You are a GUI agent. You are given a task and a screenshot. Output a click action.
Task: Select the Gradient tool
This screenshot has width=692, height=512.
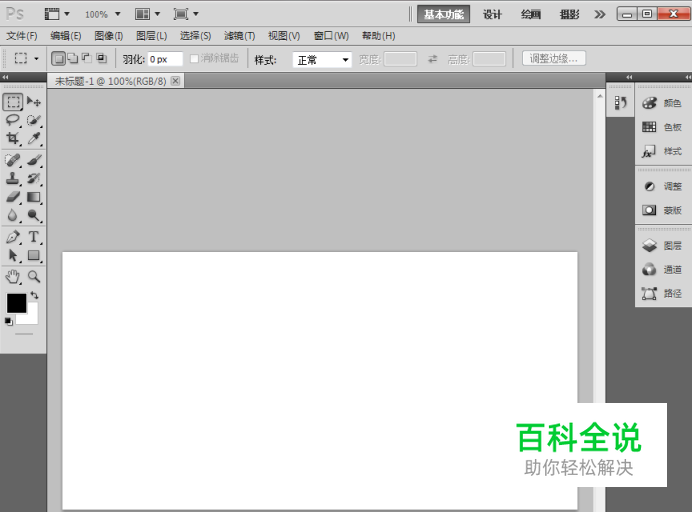pos(34,197)
